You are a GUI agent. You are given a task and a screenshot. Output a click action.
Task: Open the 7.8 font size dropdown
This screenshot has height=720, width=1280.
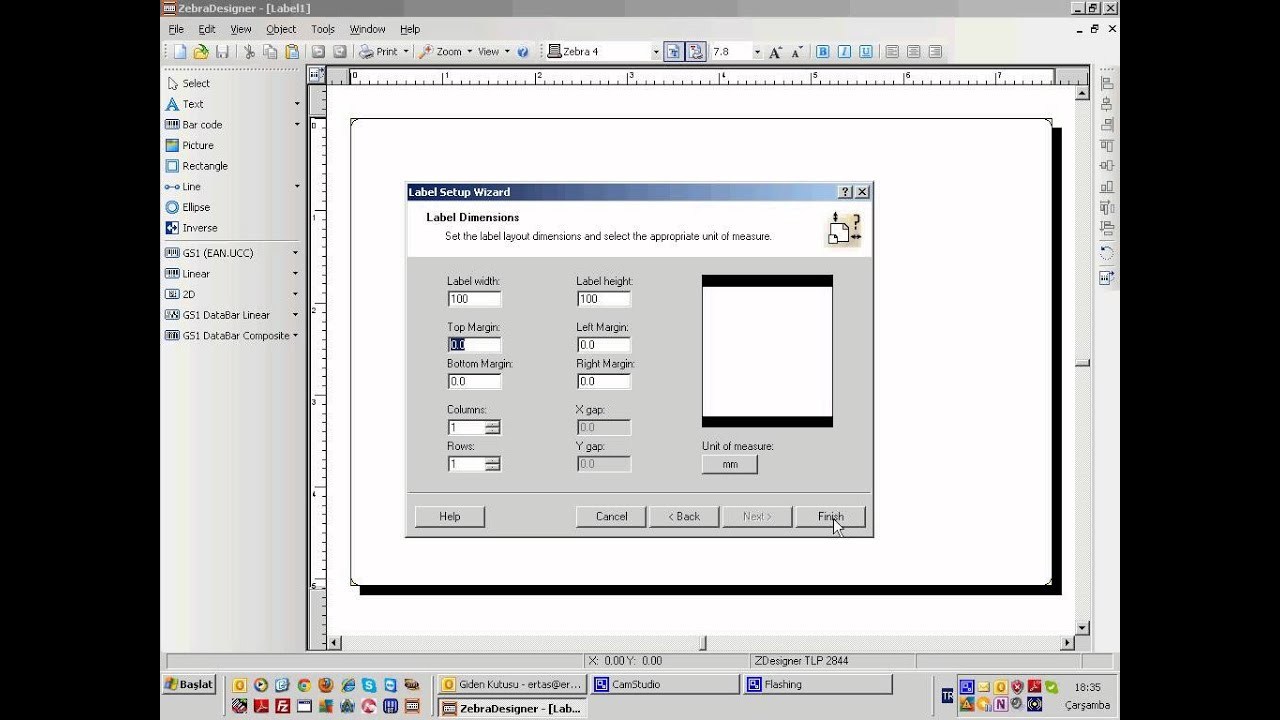tap(757, 52)
